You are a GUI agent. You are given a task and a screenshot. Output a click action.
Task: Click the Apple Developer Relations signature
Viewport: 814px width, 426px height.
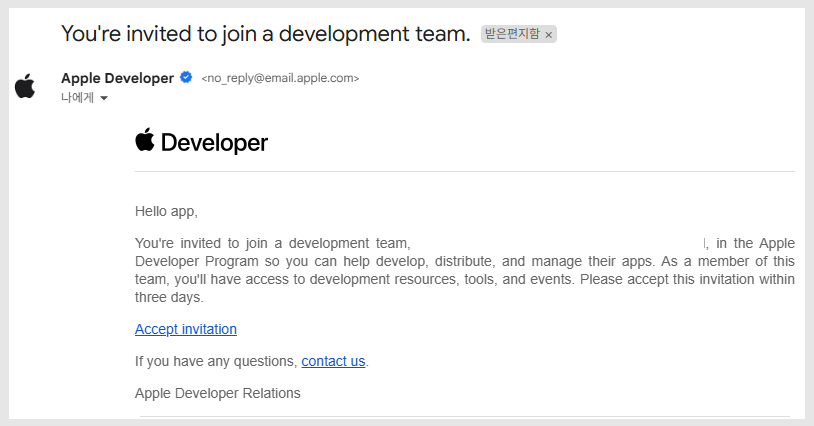click(217, 393)
